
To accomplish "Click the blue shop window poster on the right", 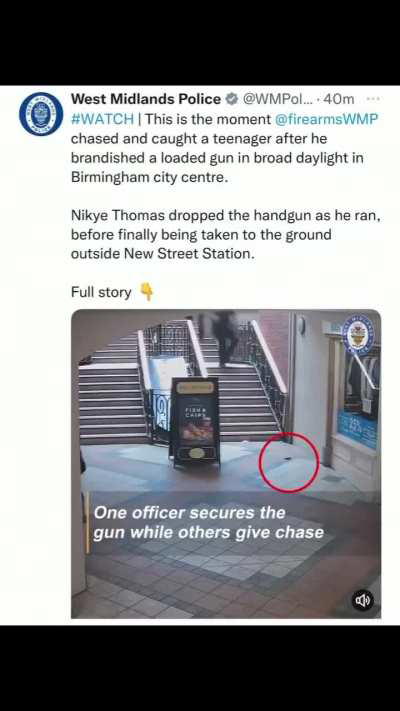I will point(357,430).
